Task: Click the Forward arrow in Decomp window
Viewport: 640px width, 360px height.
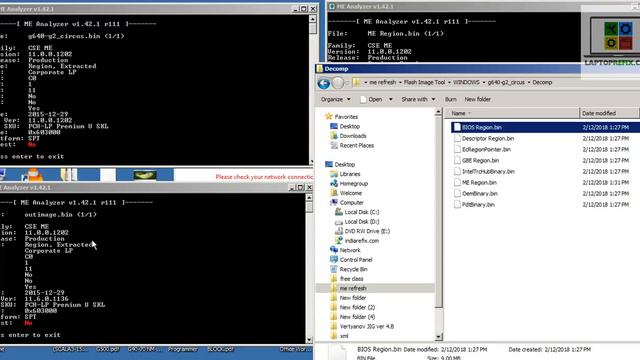Action: pos(338,83)
